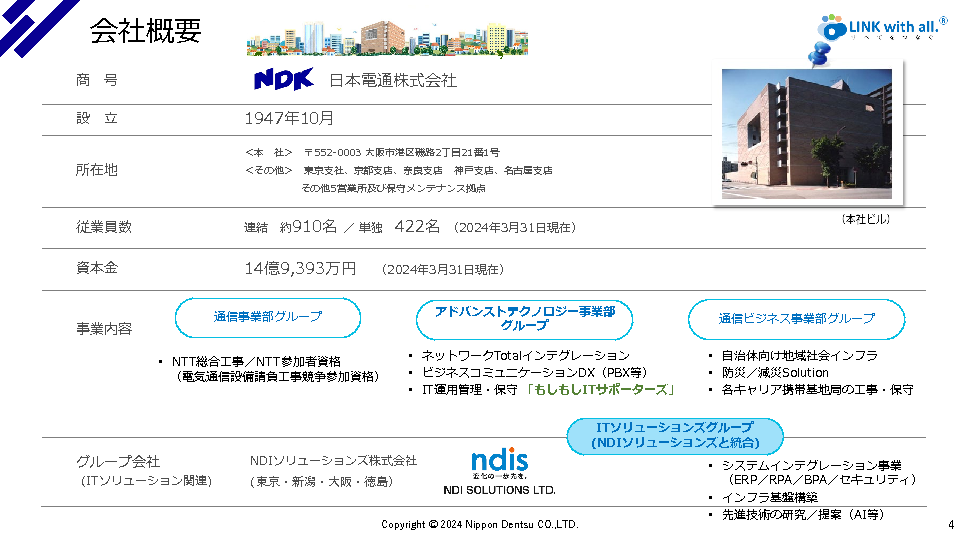
Task: Click the NDK company logo
Action: 283,79
